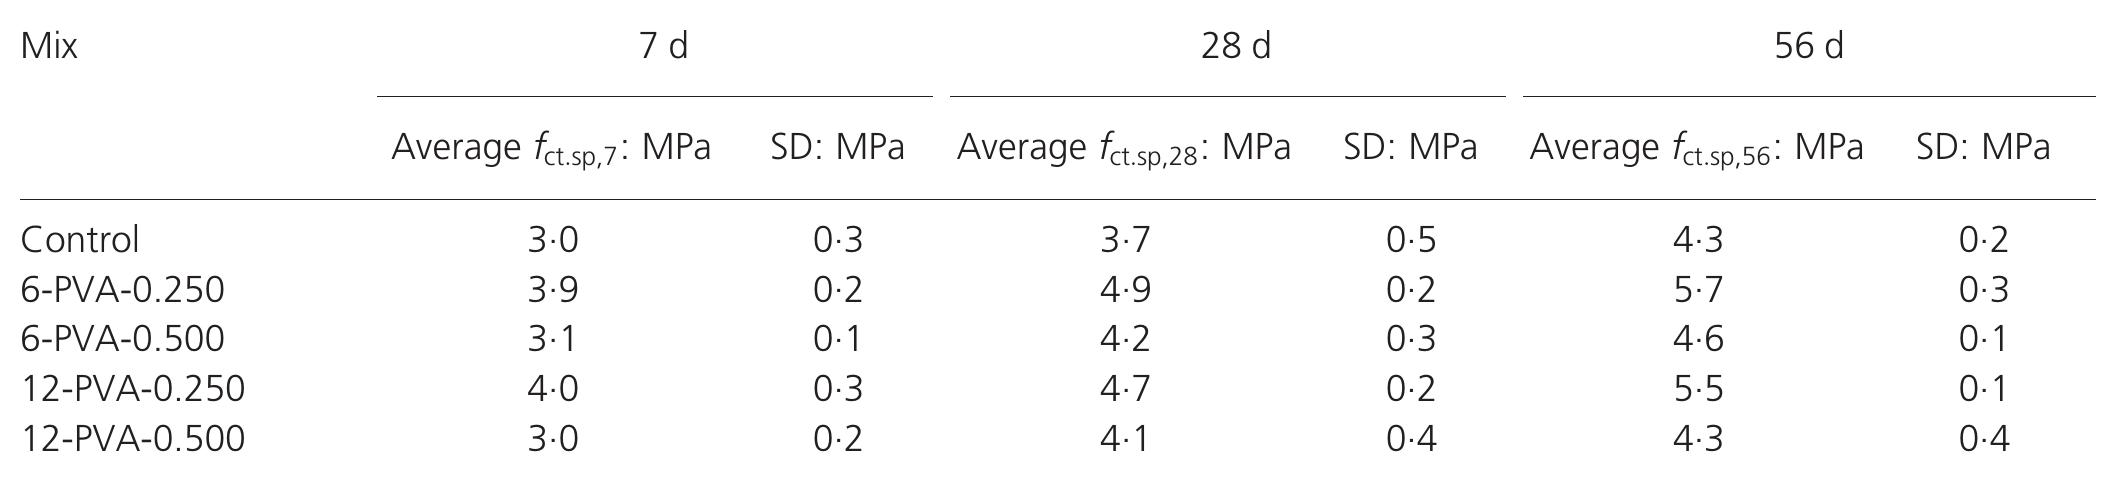Select the 12-PVA-0.500 row label
This screenshot has height=492, width=2111.
[x=133, y=439]
